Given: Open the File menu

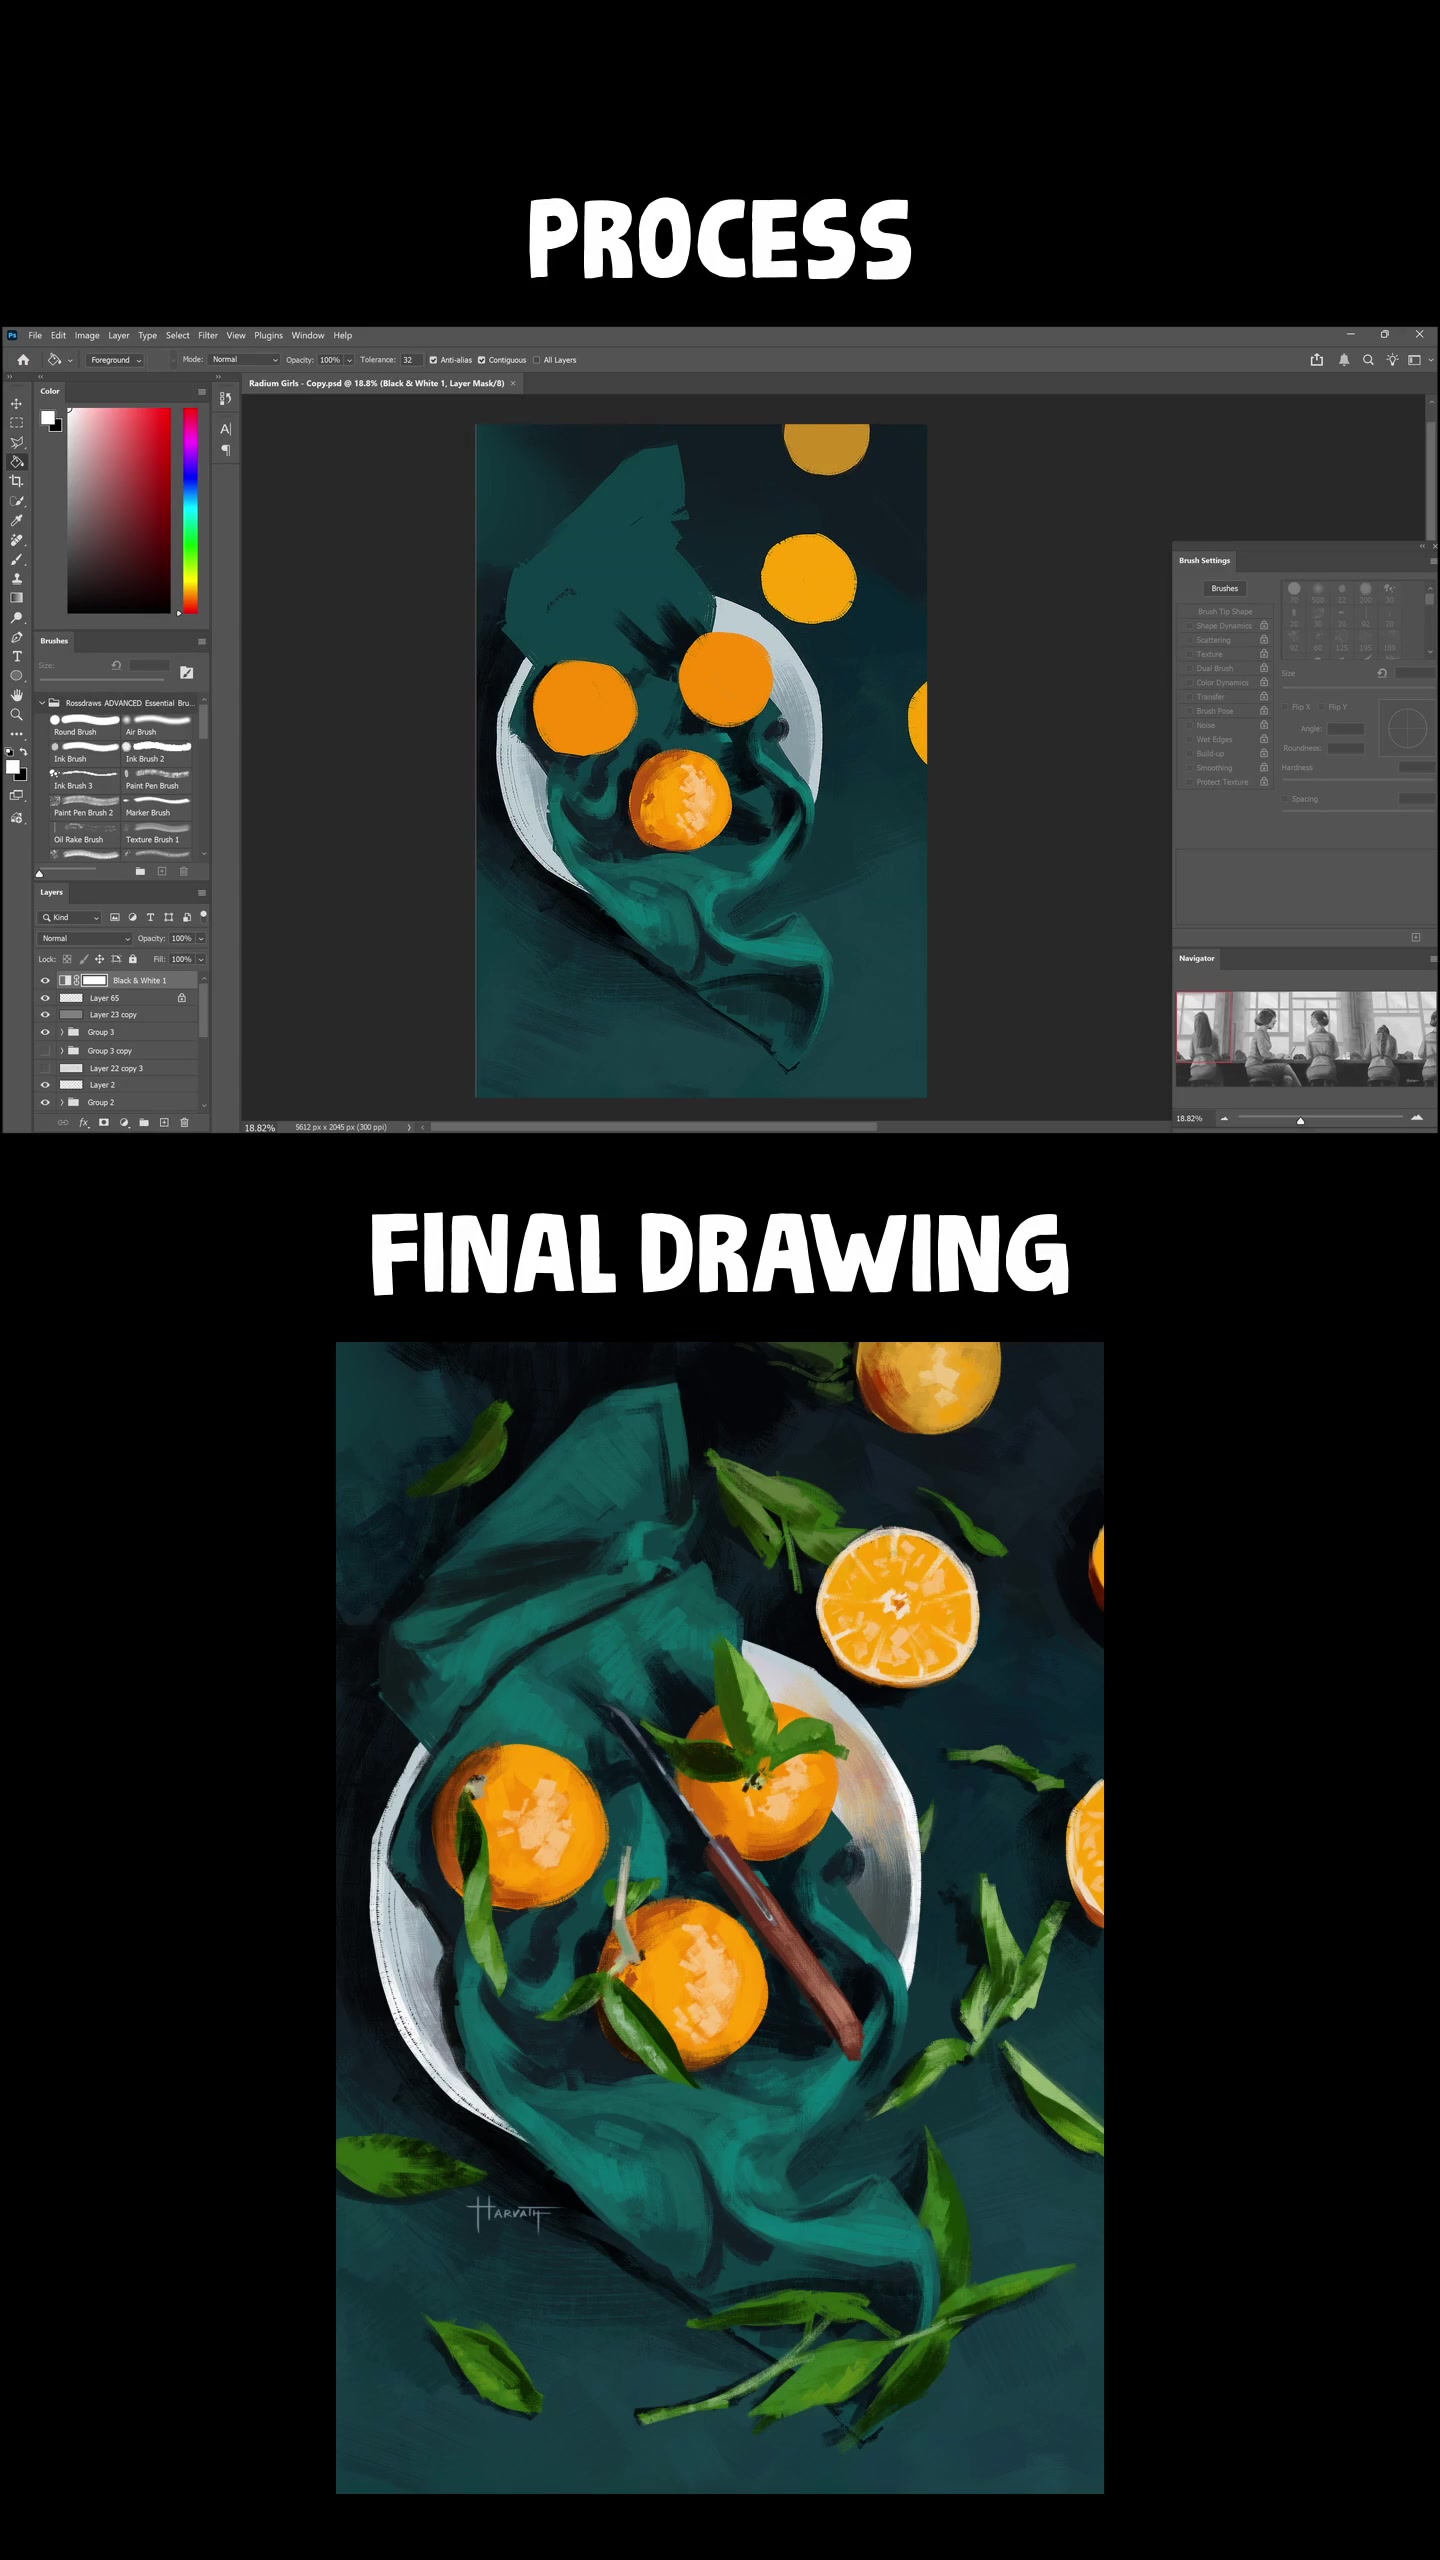Looking at the screenshot, I should [x=35, y=336].
